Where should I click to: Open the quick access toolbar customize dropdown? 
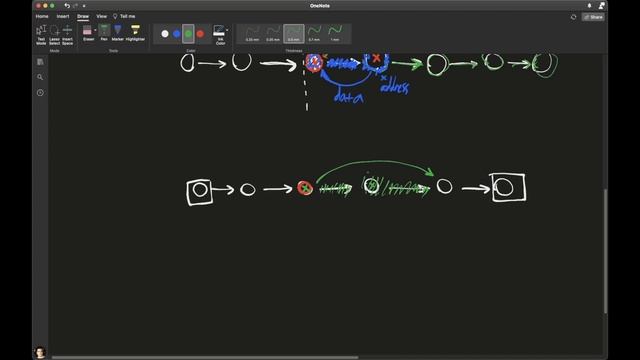84,6
